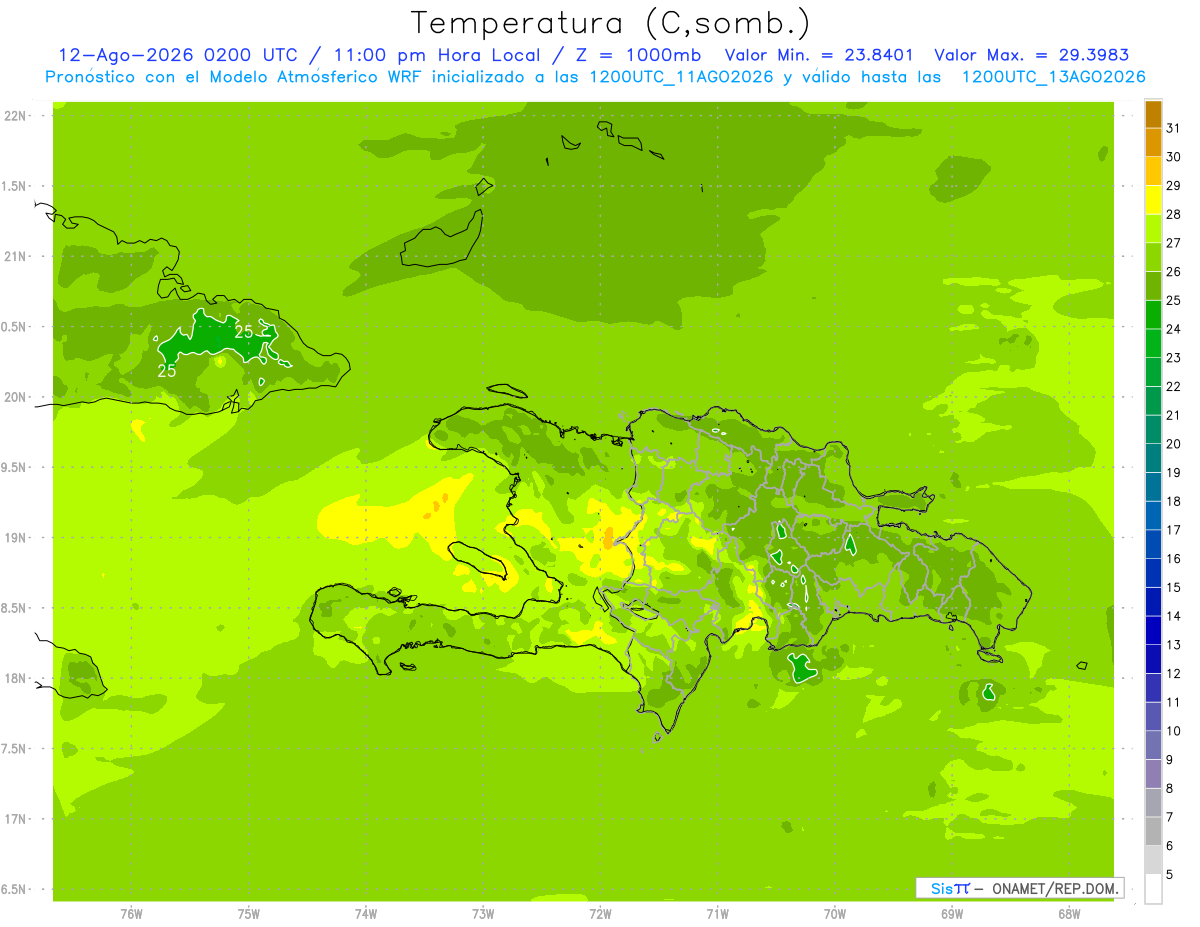
Task: Click Île de la Gonâve island outline
Action: click(478, 560)
